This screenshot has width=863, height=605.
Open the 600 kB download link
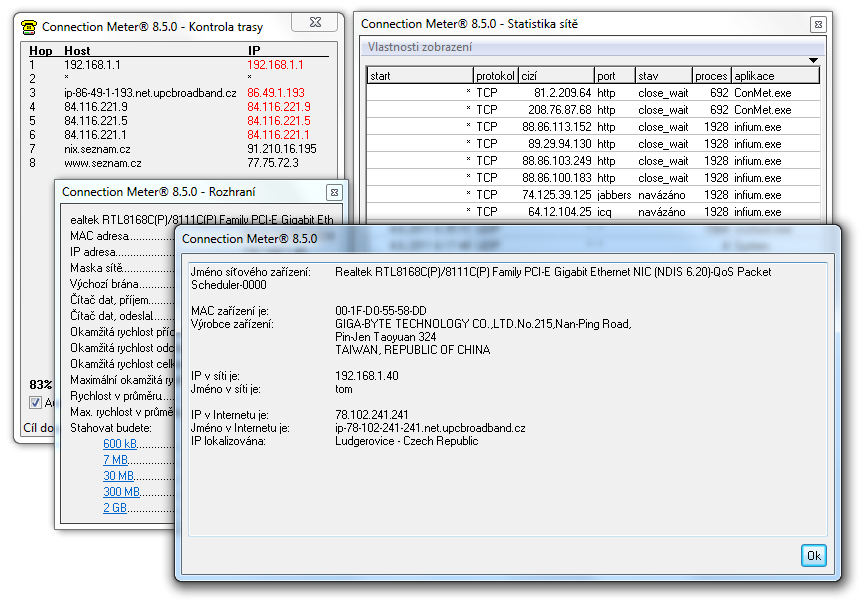tap(119, 444)
